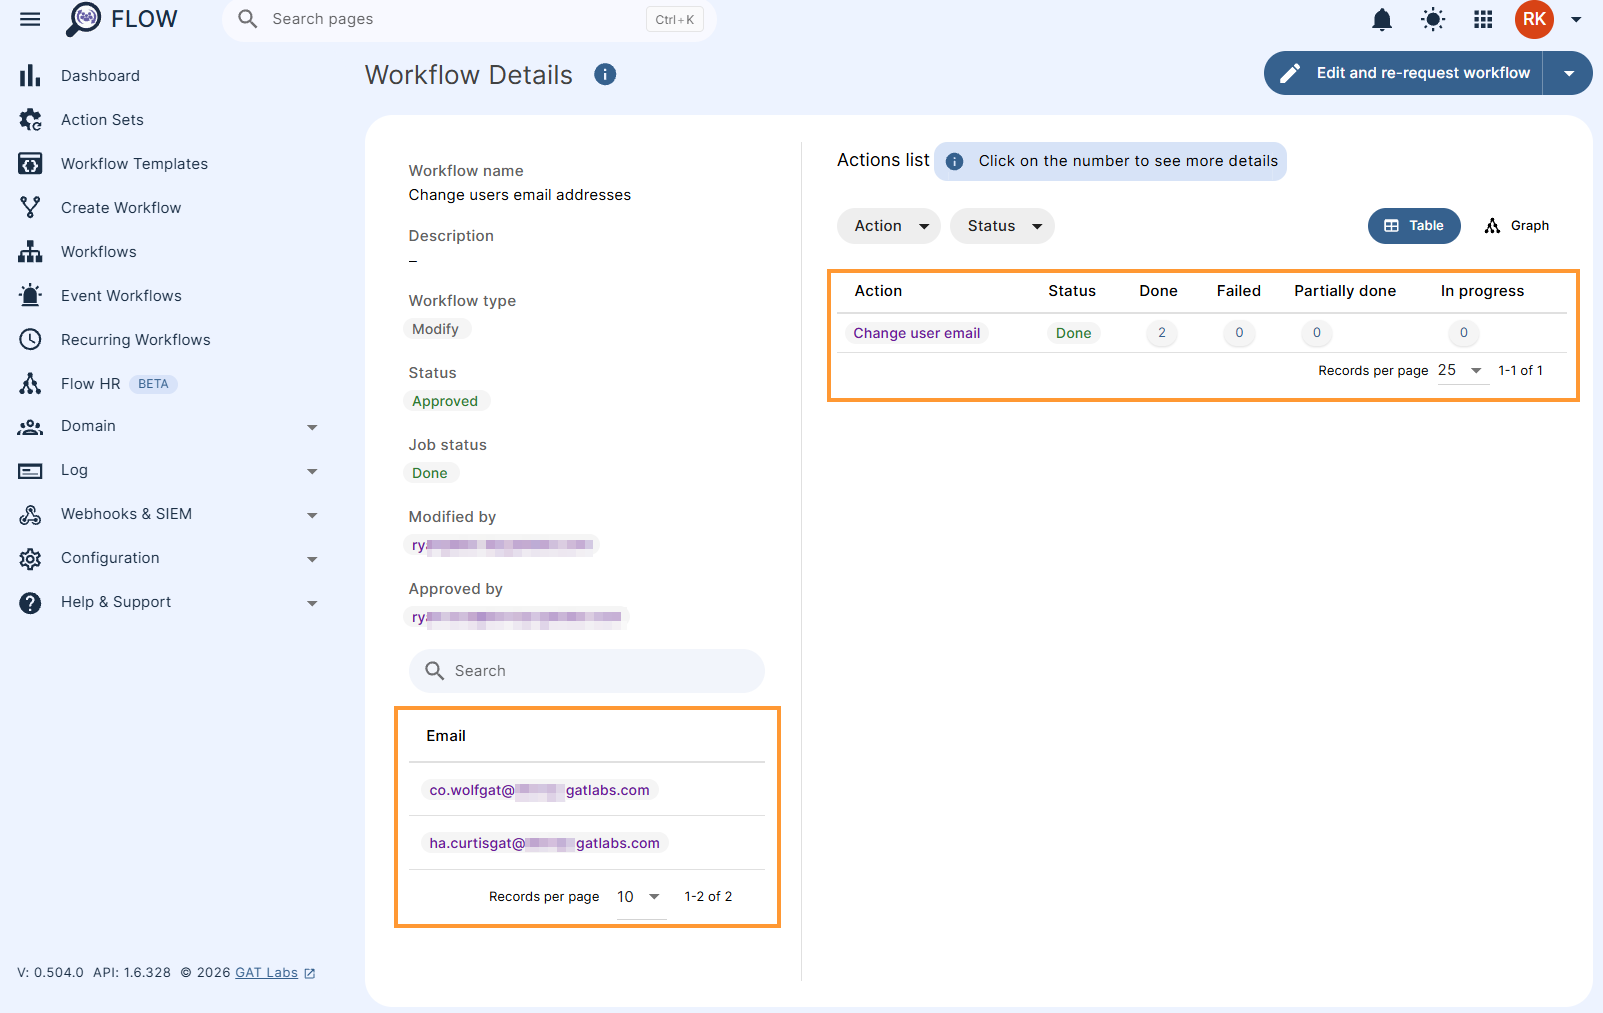The image size is (1603, 1013).
Task: Click the In progress count 0
Action: coord(1463,333)
